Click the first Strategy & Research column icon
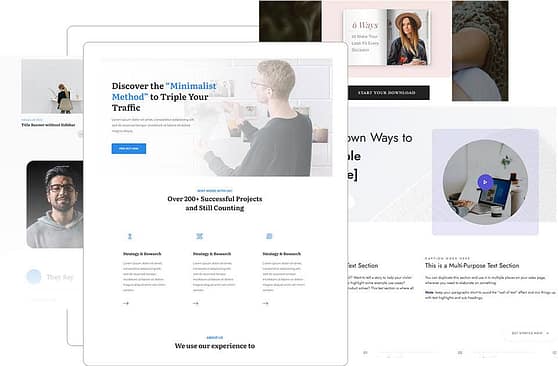This screenshot has height=366, width=558. coord(130,236)
